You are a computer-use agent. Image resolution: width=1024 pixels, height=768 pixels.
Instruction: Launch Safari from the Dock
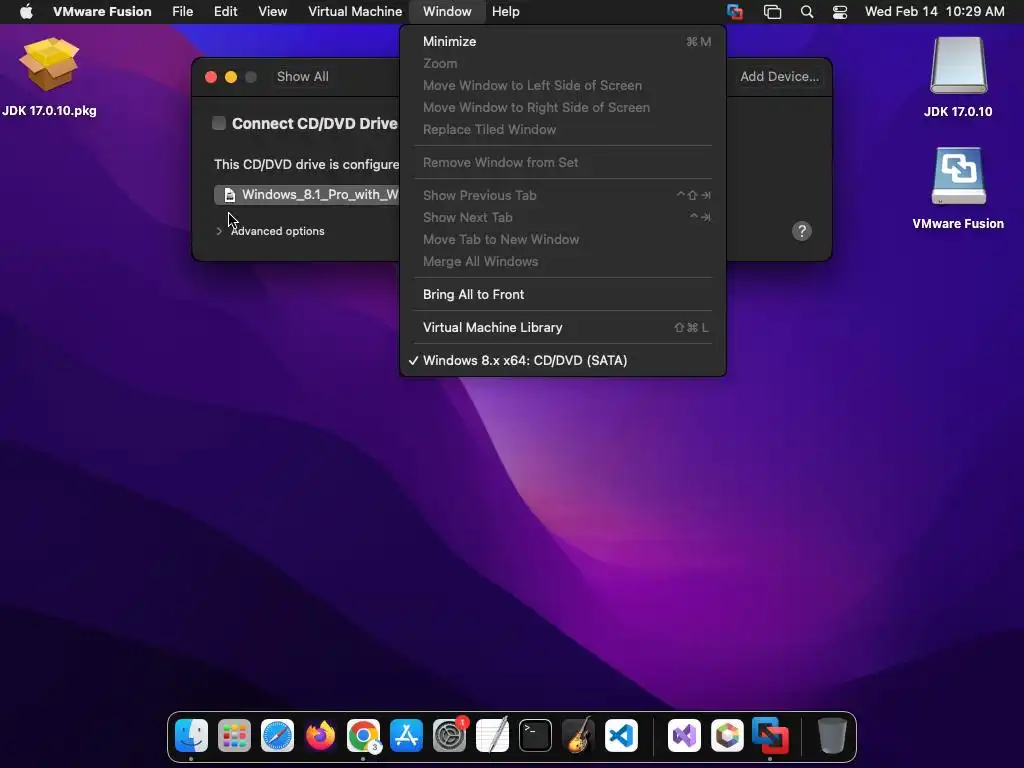(x=278, y=735)
